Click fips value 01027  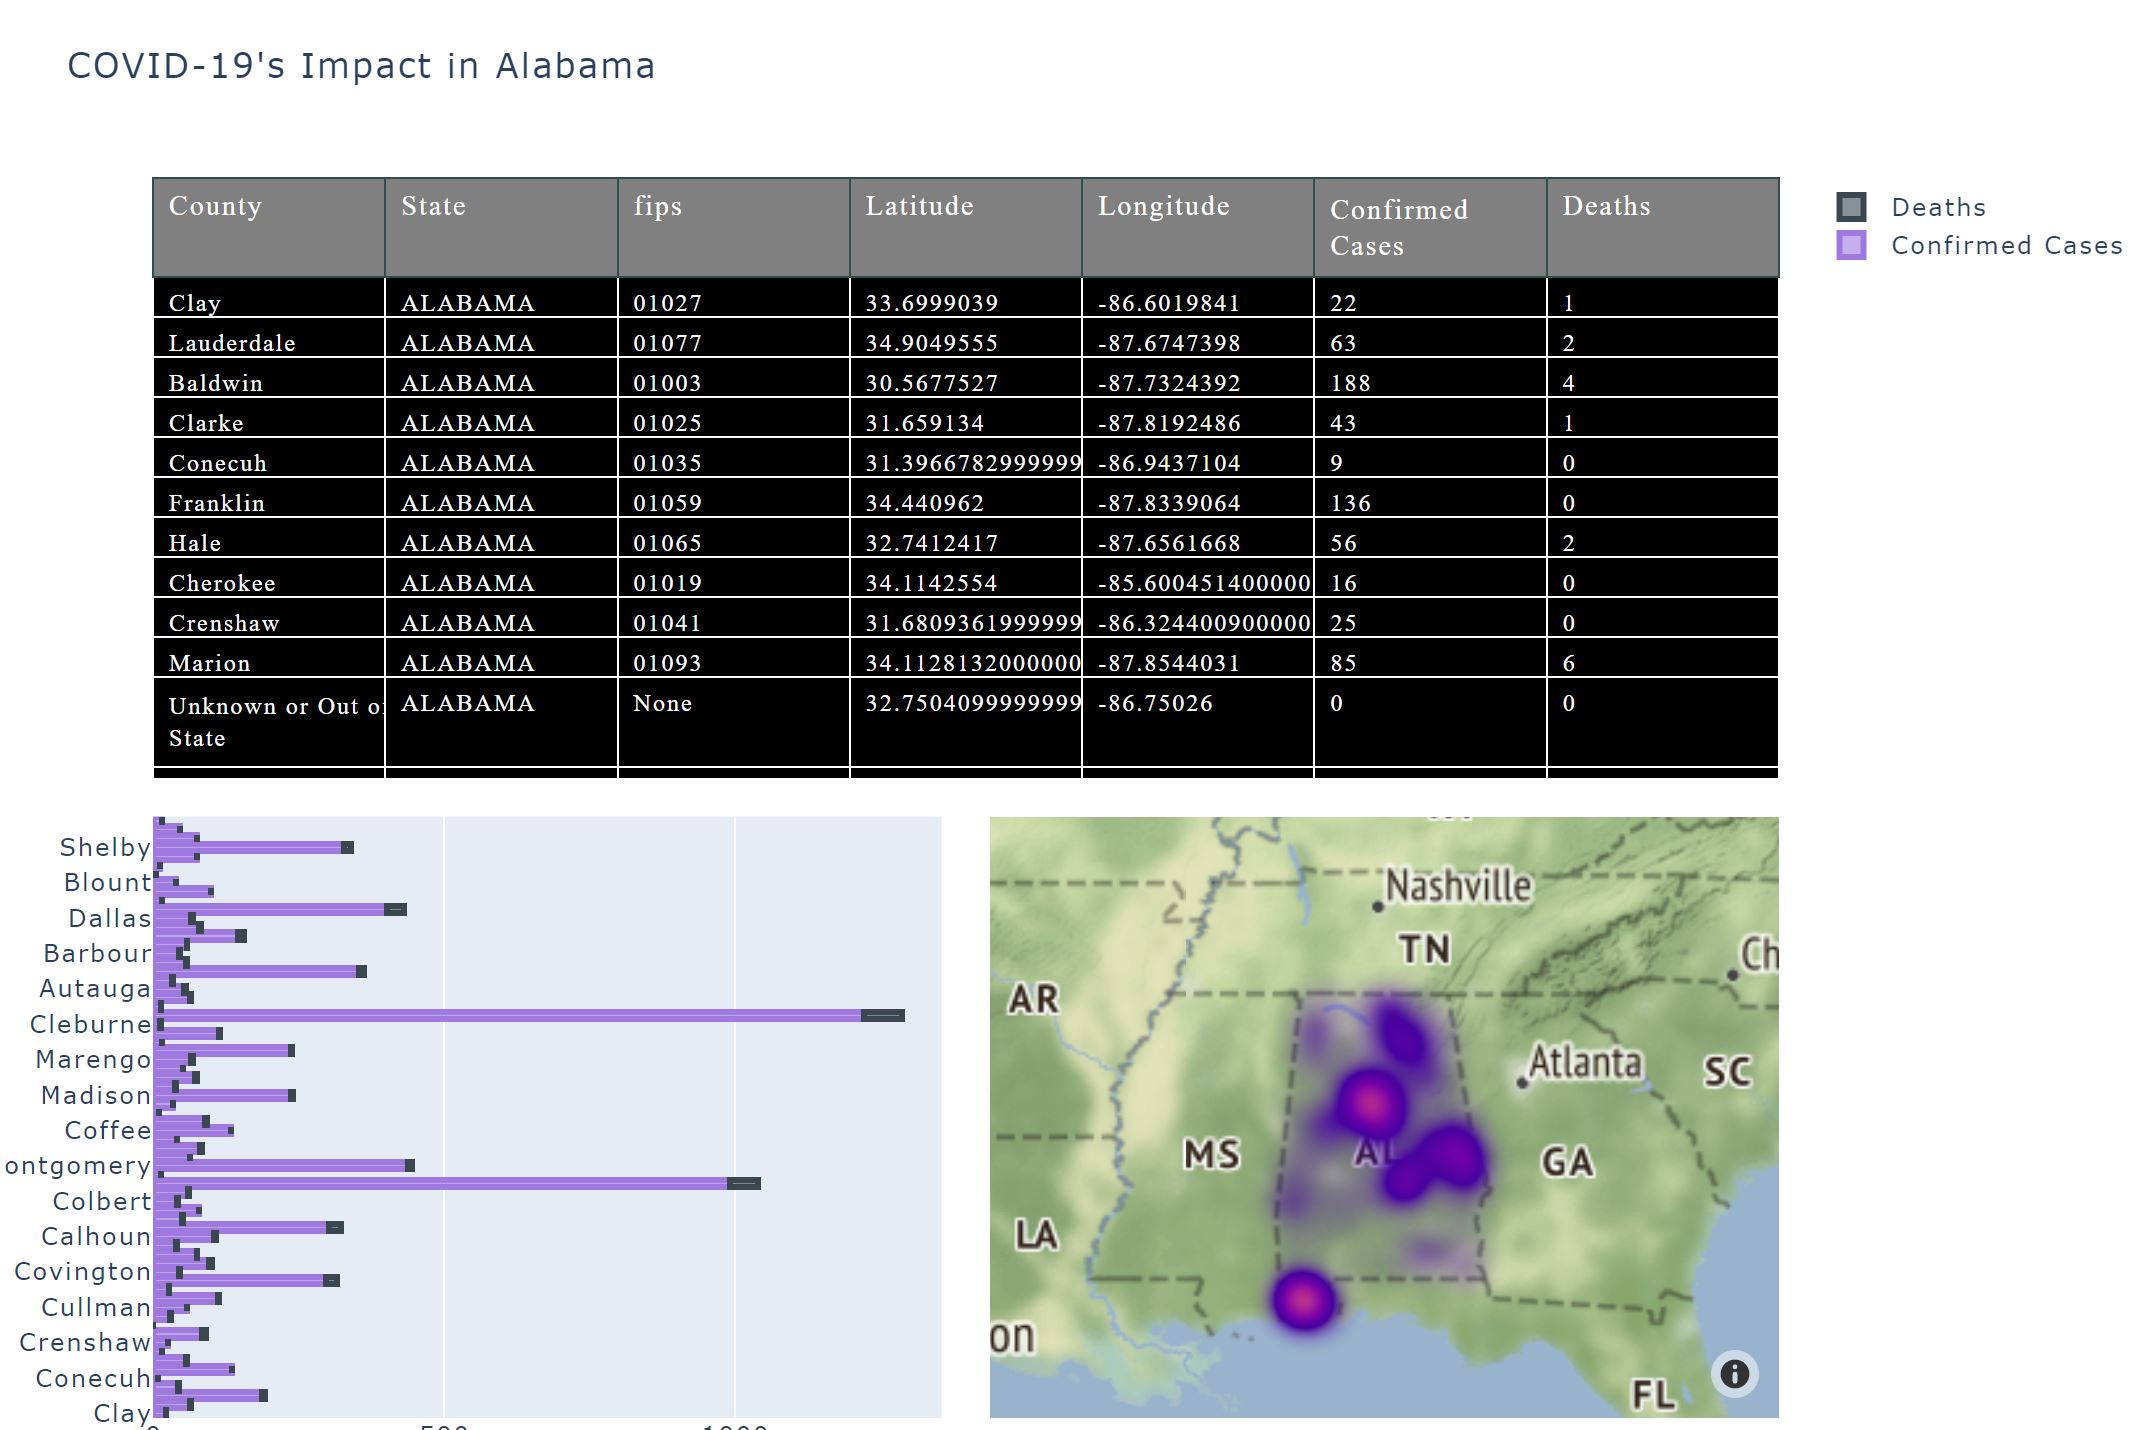pos(667,303)
